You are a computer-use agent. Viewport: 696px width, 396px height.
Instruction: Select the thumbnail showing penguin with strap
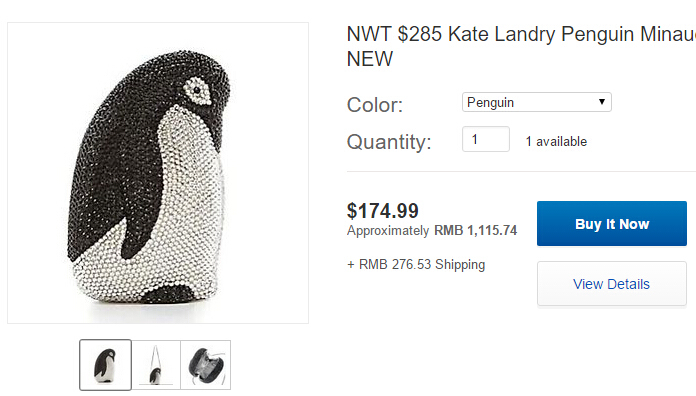(x=156, y=365)
